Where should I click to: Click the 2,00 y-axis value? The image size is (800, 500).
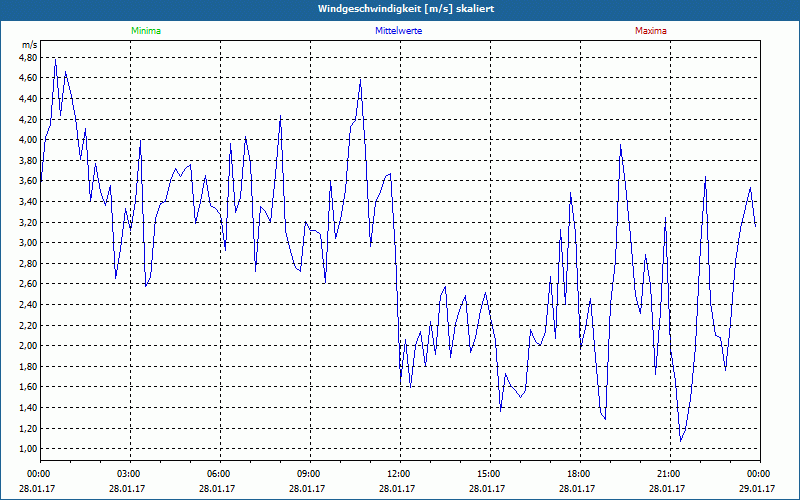pyautogui.click(x=29, y=346)
